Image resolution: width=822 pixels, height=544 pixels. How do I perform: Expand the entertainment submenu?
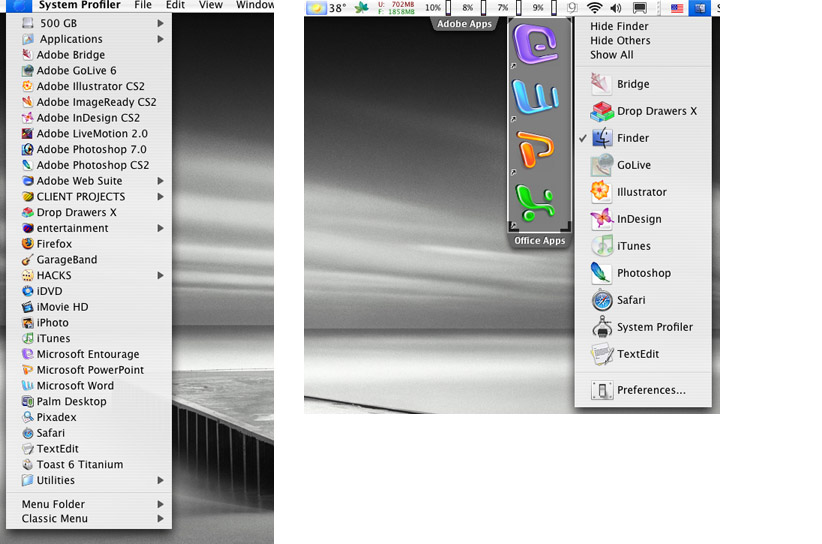[x=89, y=228]
